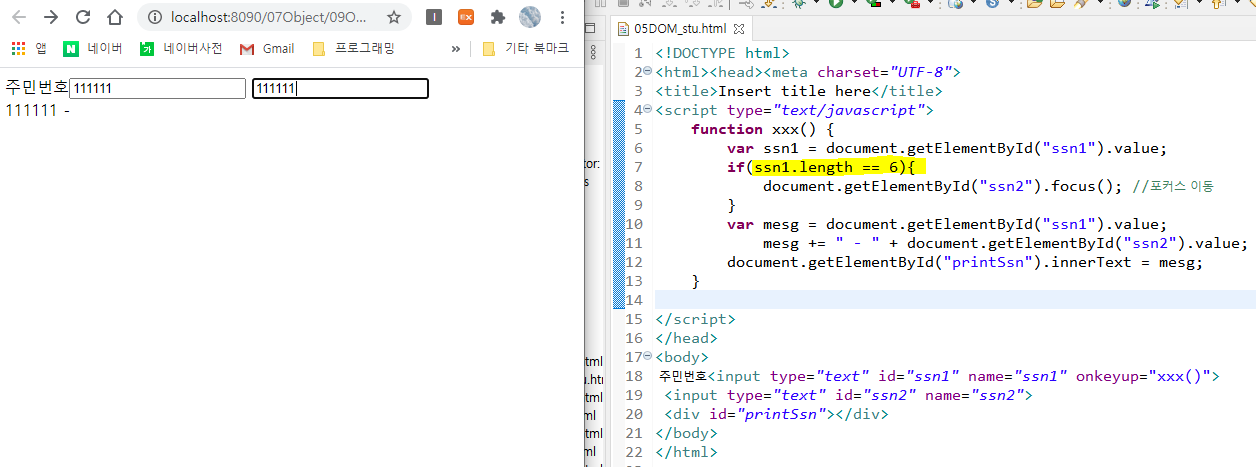
Task: Bookmark this page with the star
Action: point(394,17)
